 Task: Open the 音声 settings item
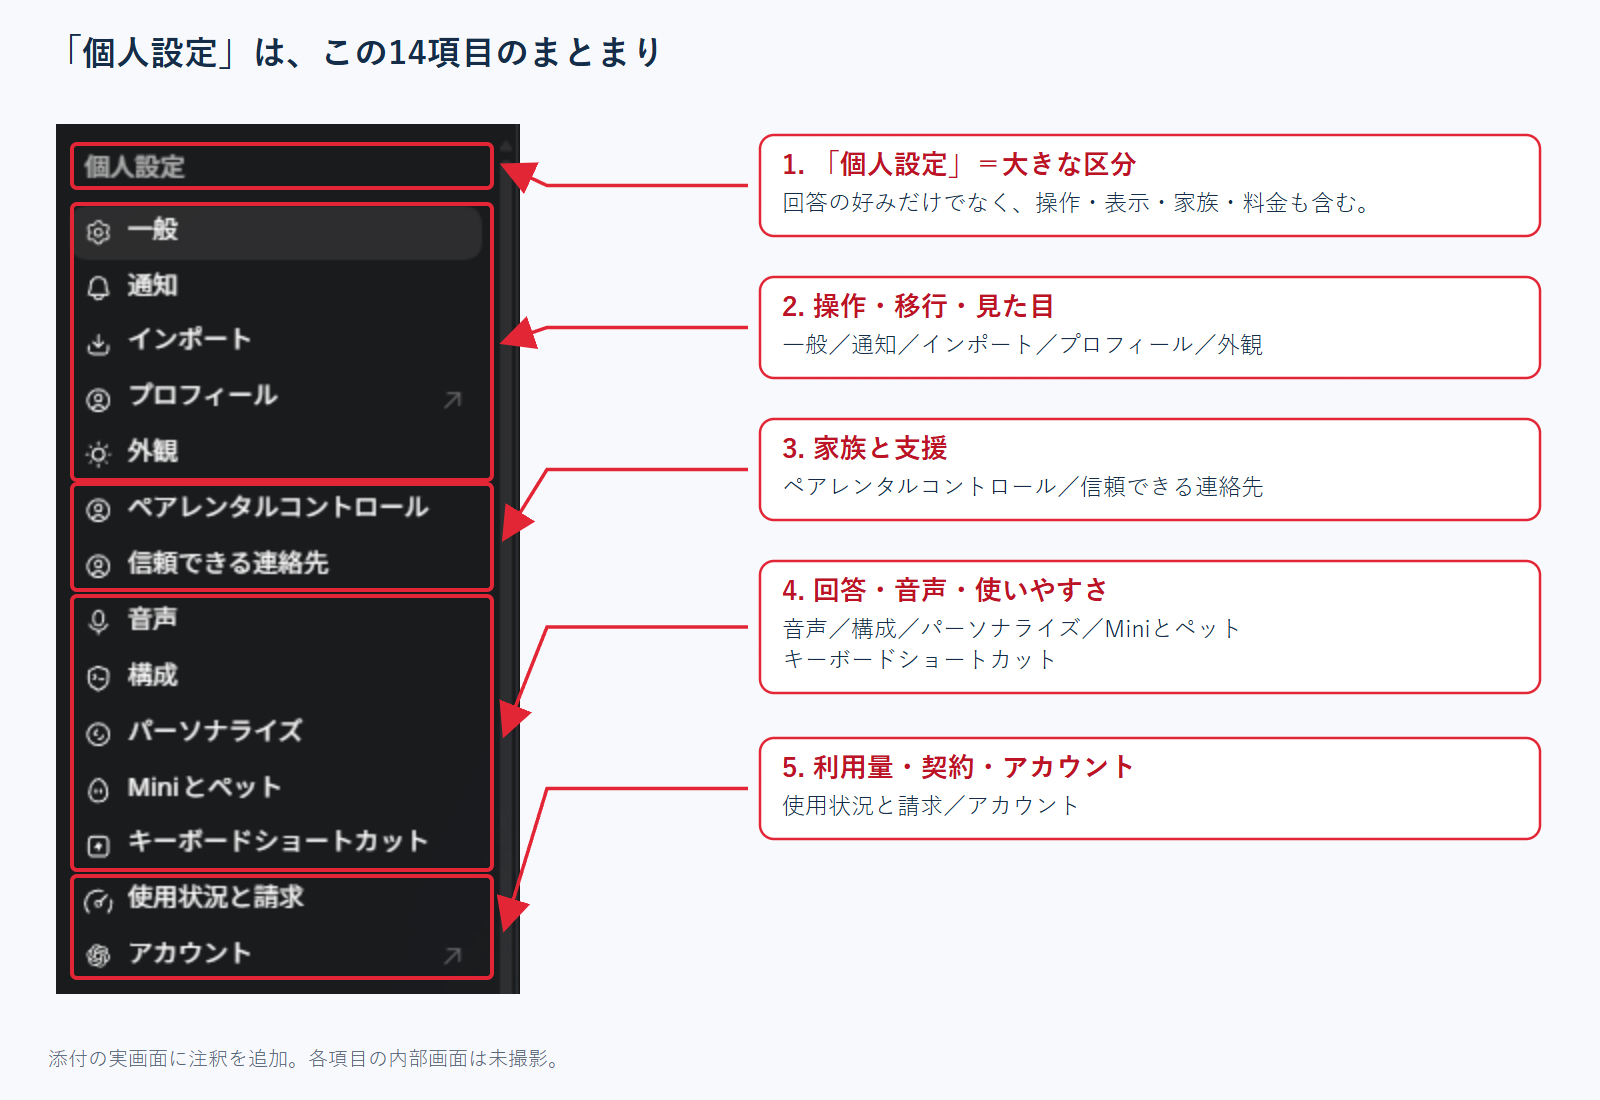pos(278,620)
